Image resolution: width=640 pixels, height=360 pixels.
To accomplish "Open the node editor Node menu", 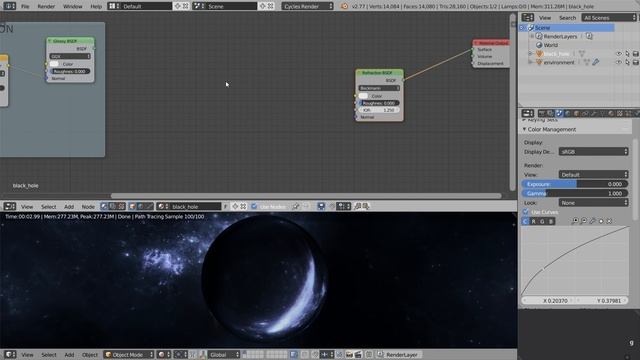I will tap(88, 207).
